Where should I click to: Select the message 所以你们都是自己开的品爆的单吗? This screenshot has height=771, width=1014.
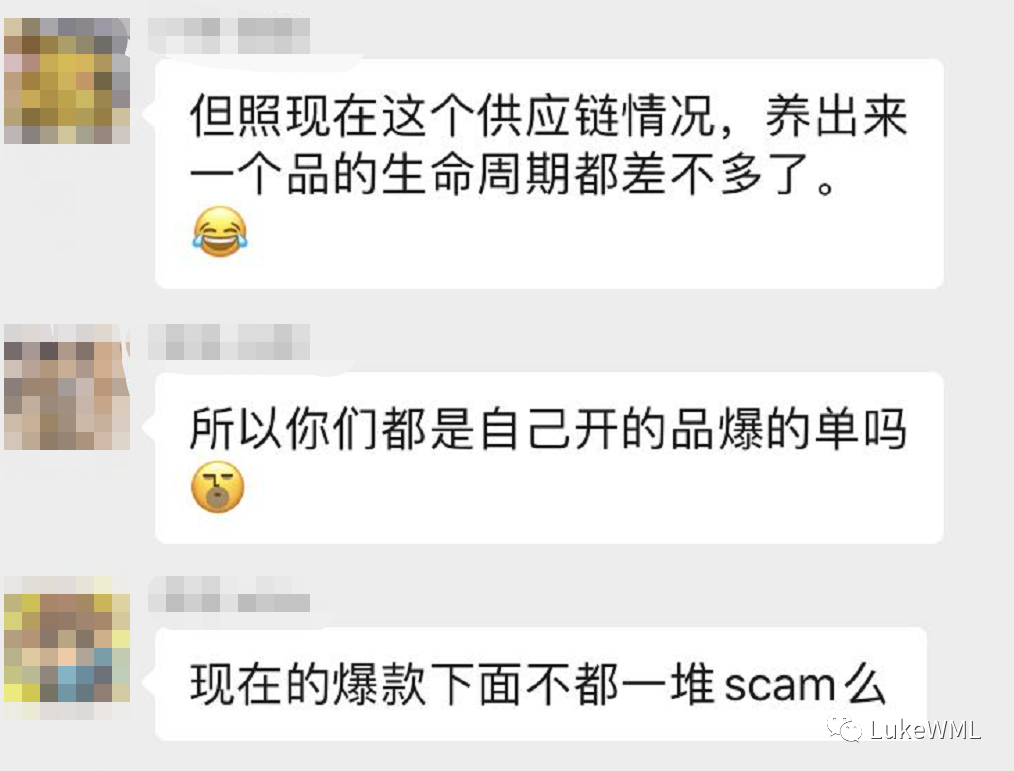tap(549, 458)
